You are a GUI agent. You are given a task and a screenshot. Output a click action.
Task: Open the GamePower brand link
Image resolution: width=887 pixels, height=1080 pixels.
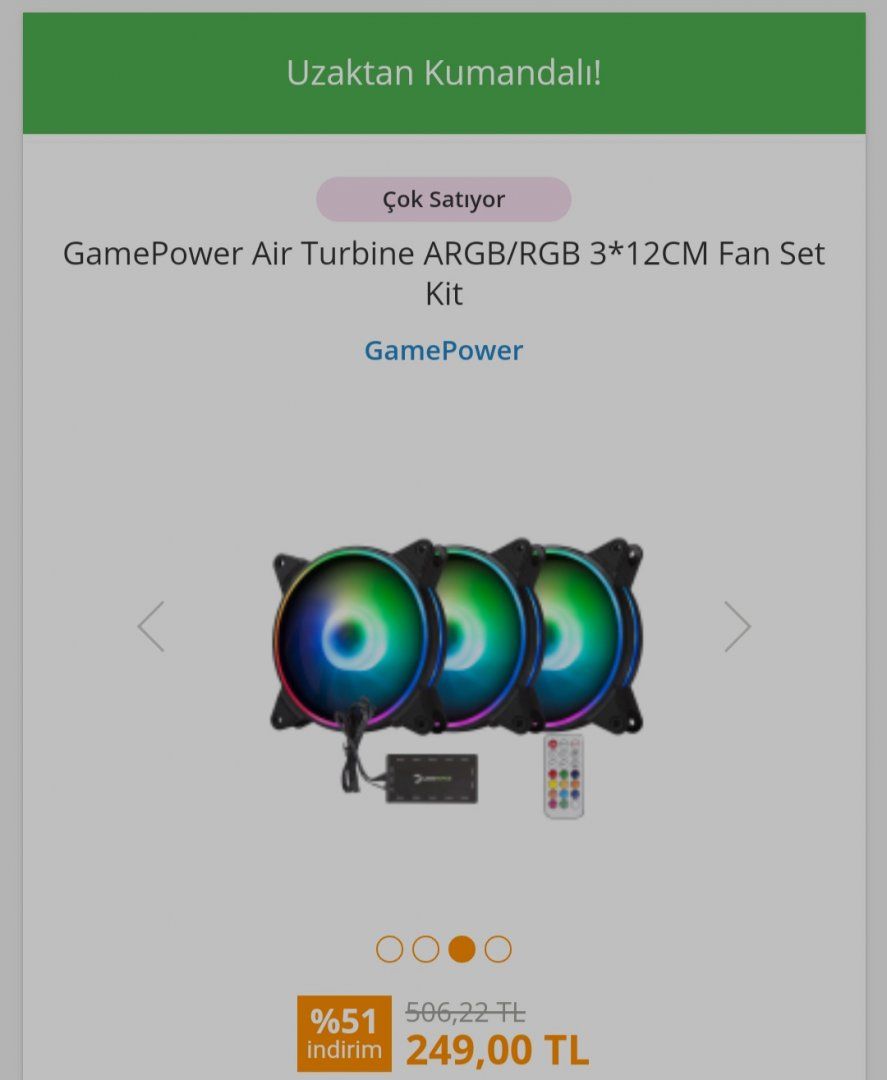click(444, 351)
